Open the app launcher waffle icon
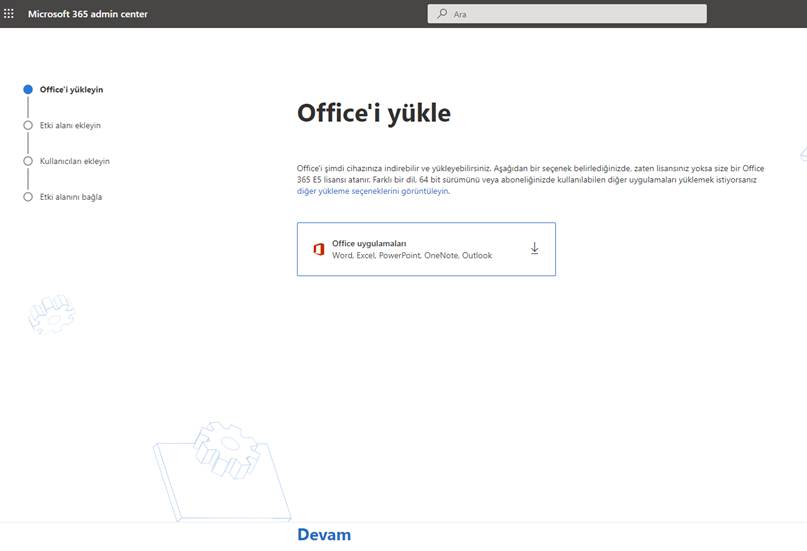 (9, 14)
